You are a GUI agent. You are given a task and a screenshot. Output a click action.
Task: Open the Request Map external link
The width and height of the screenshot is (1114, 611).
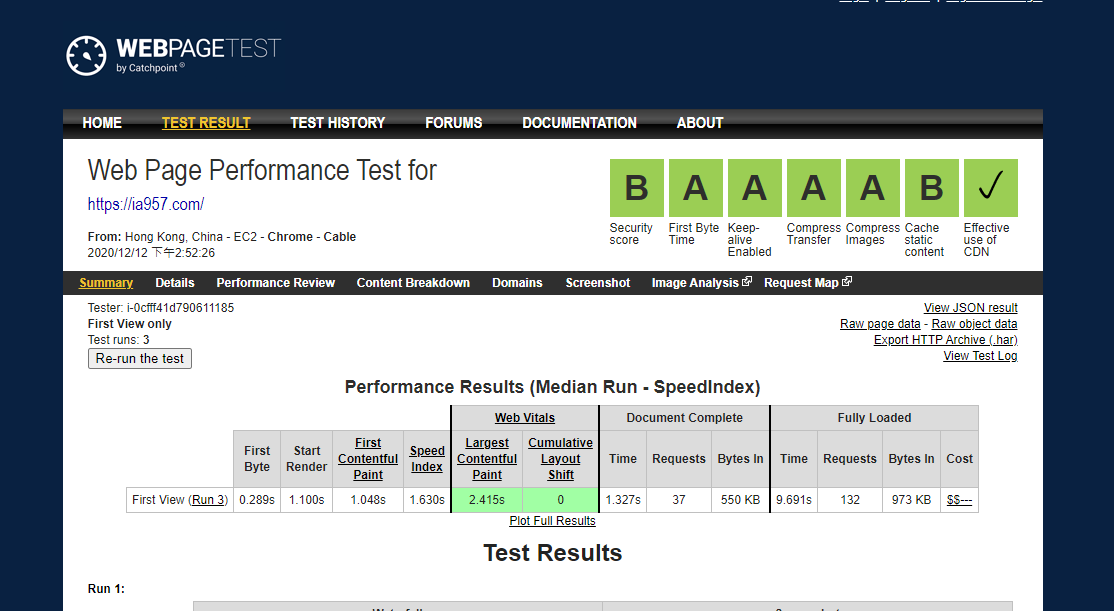[x=807, y=283]
